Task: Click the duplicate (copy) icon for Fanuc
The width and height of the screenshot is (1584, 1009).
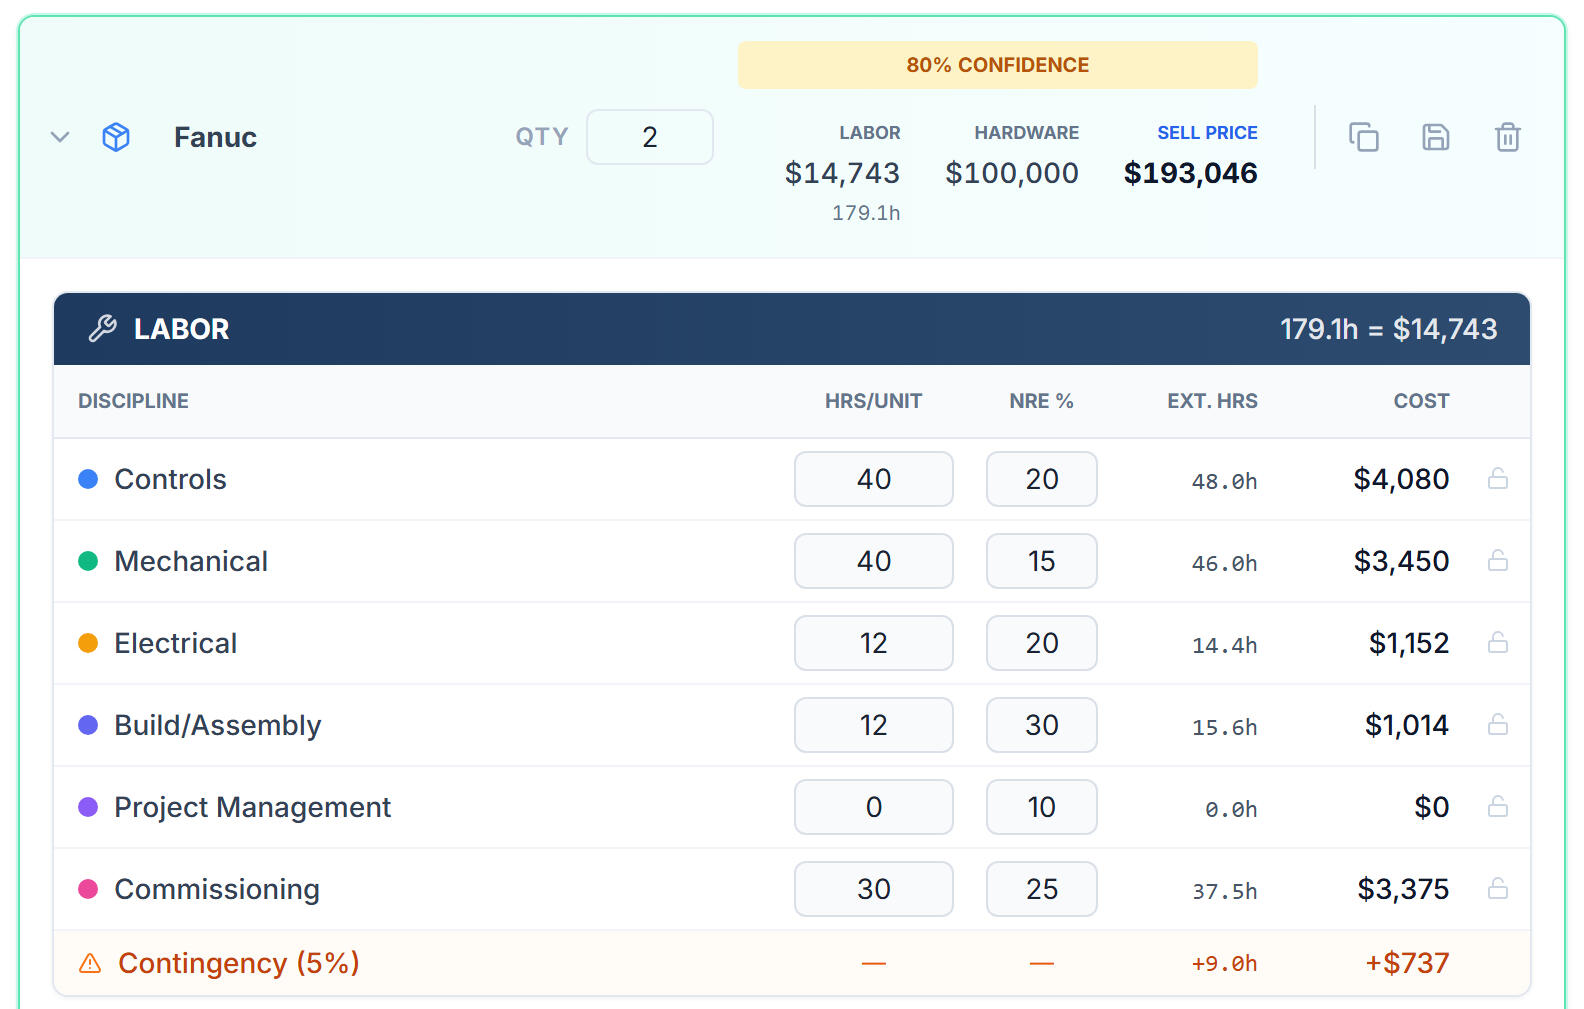Action: click(1363, 137)
